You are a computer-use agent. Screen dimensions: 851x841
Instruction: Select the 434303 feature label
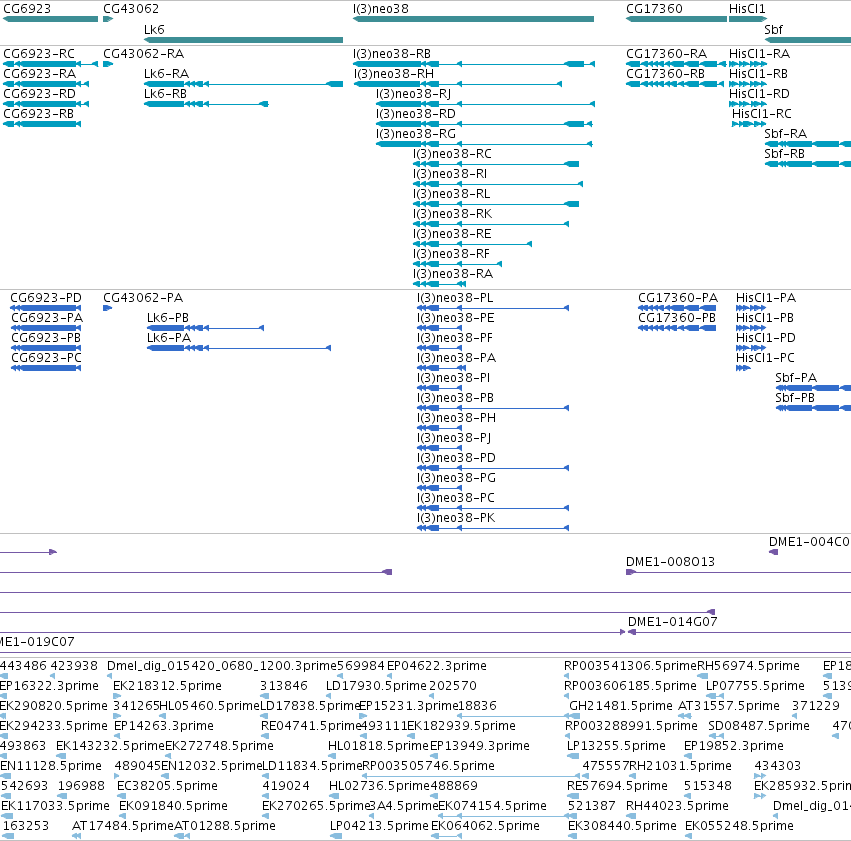point(778,766)
